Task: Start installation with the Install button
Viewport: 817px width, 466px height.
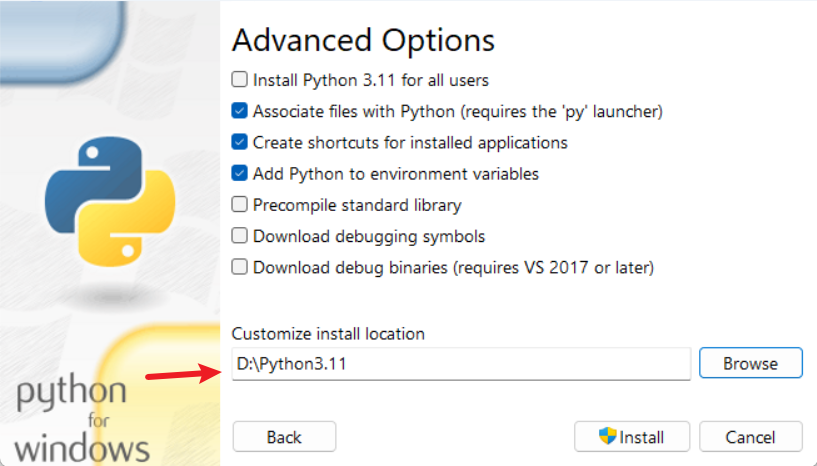Action: tap(630, 437)
